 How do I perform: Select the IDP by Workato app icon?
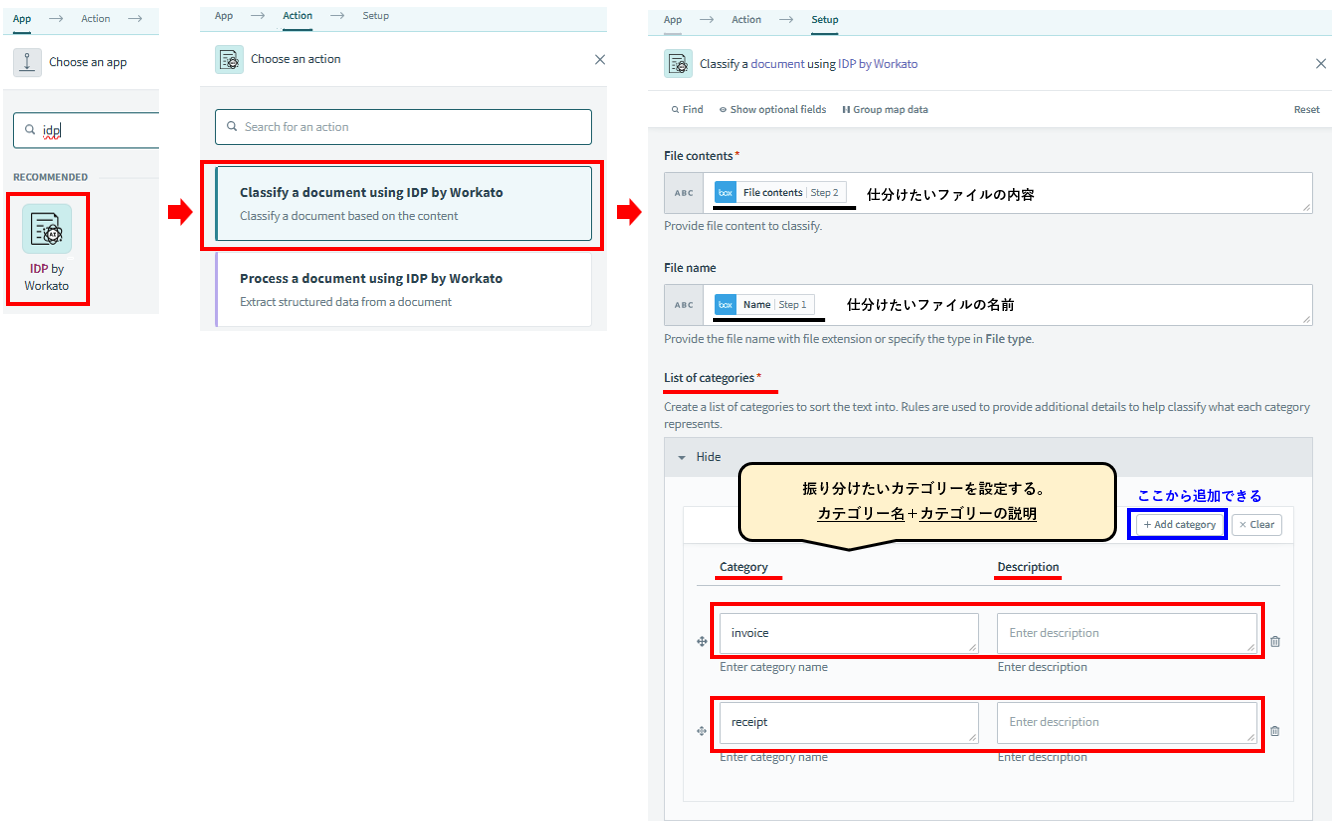pyautogui.click(x=47, y=229)
